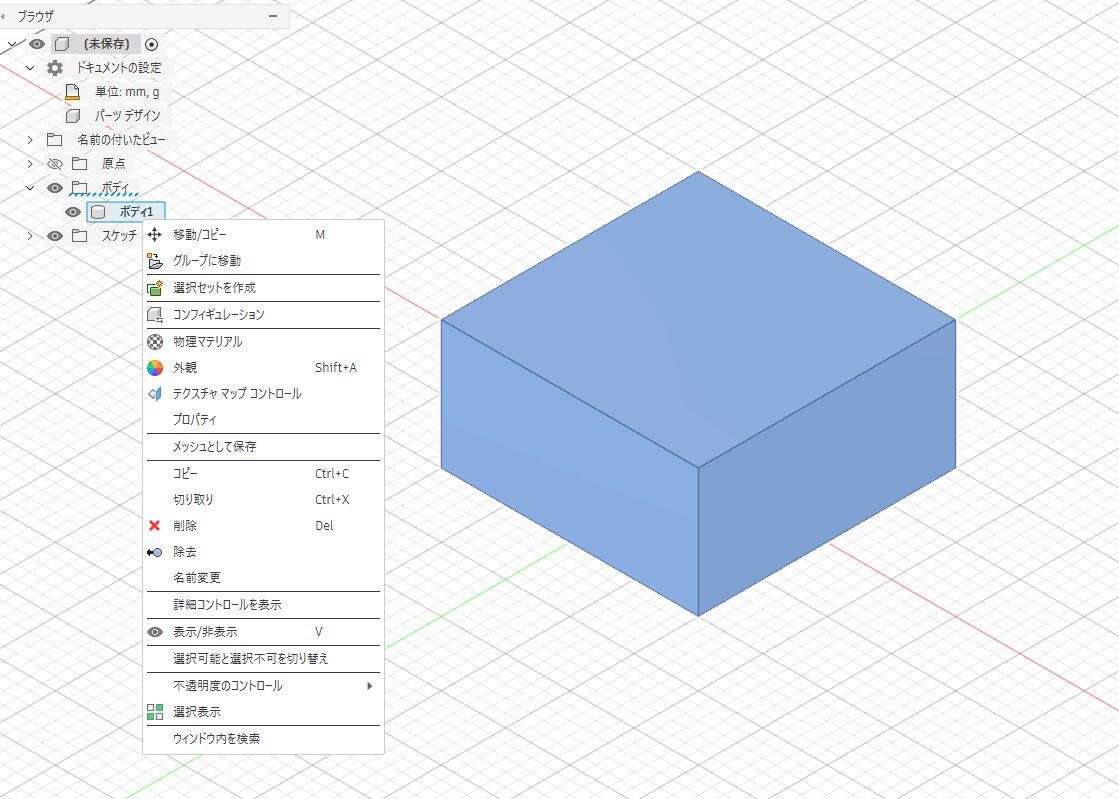Toggle the スケッチ folder visibility eye
This screenshot has width=1119, height=799.
point(55,236)
